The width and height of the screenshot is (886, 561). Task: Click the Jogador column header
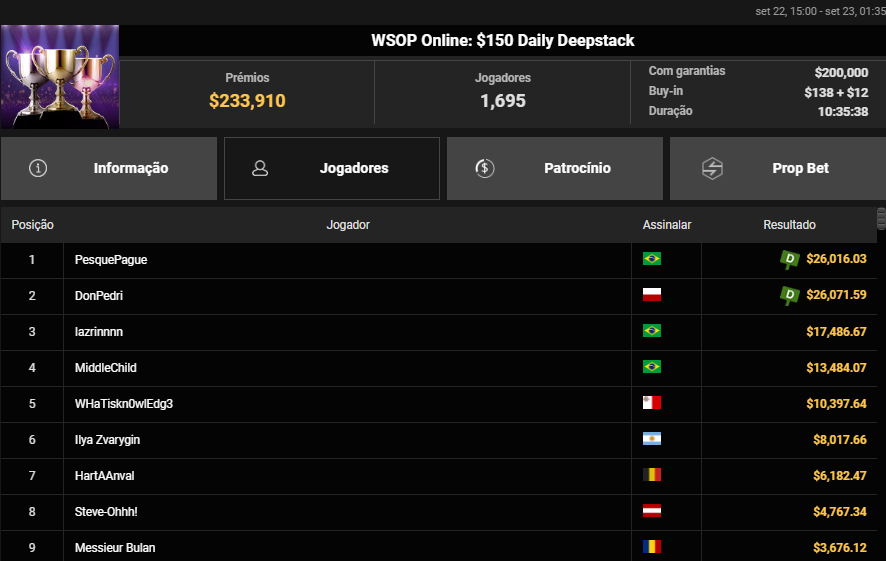348,225
